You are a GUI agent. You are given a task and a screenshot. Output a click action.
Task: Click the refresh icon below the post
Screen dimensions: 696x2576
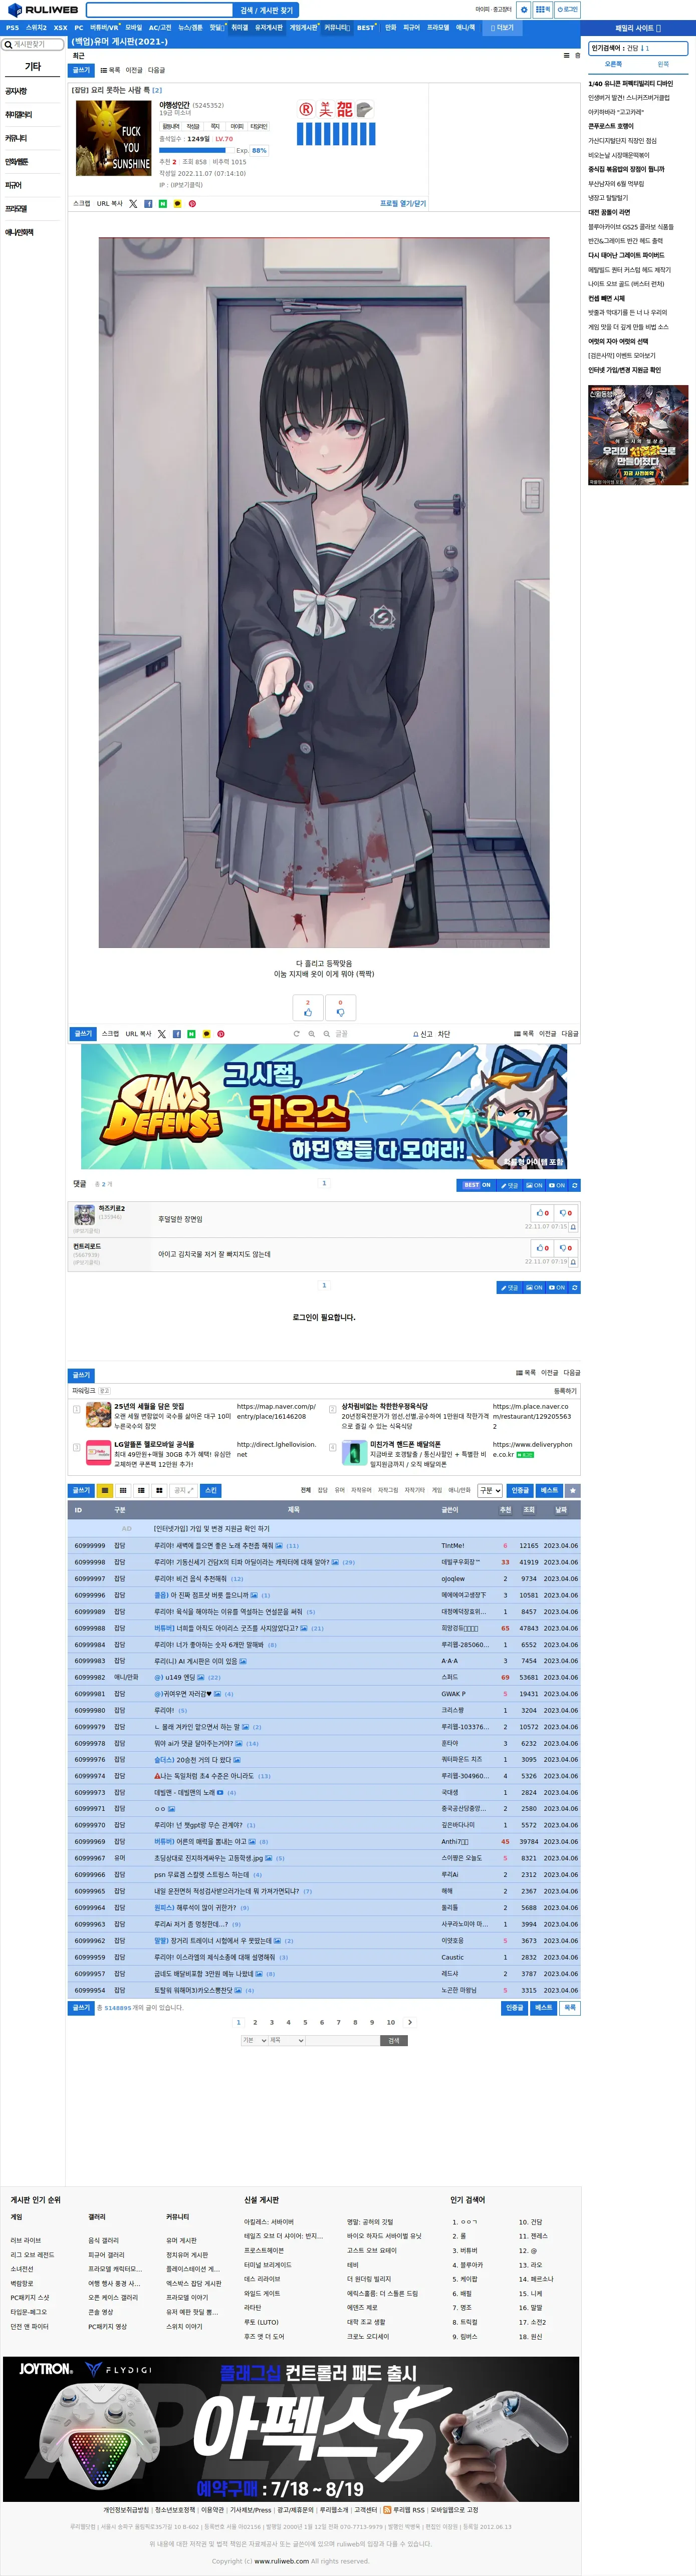(296, 1034)
